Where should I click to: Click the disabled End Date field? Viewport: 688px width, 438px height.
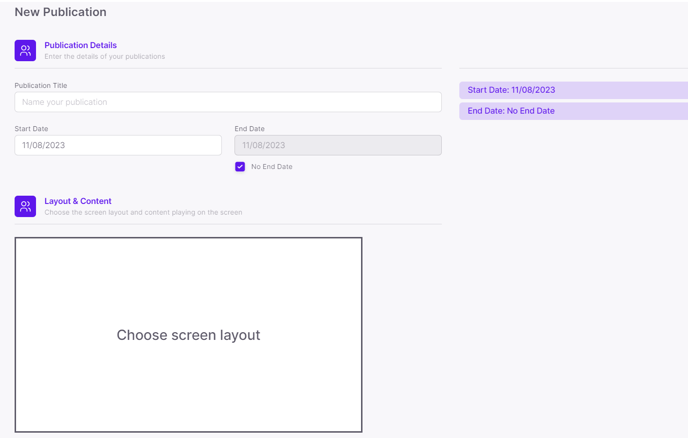click(338, 145)
